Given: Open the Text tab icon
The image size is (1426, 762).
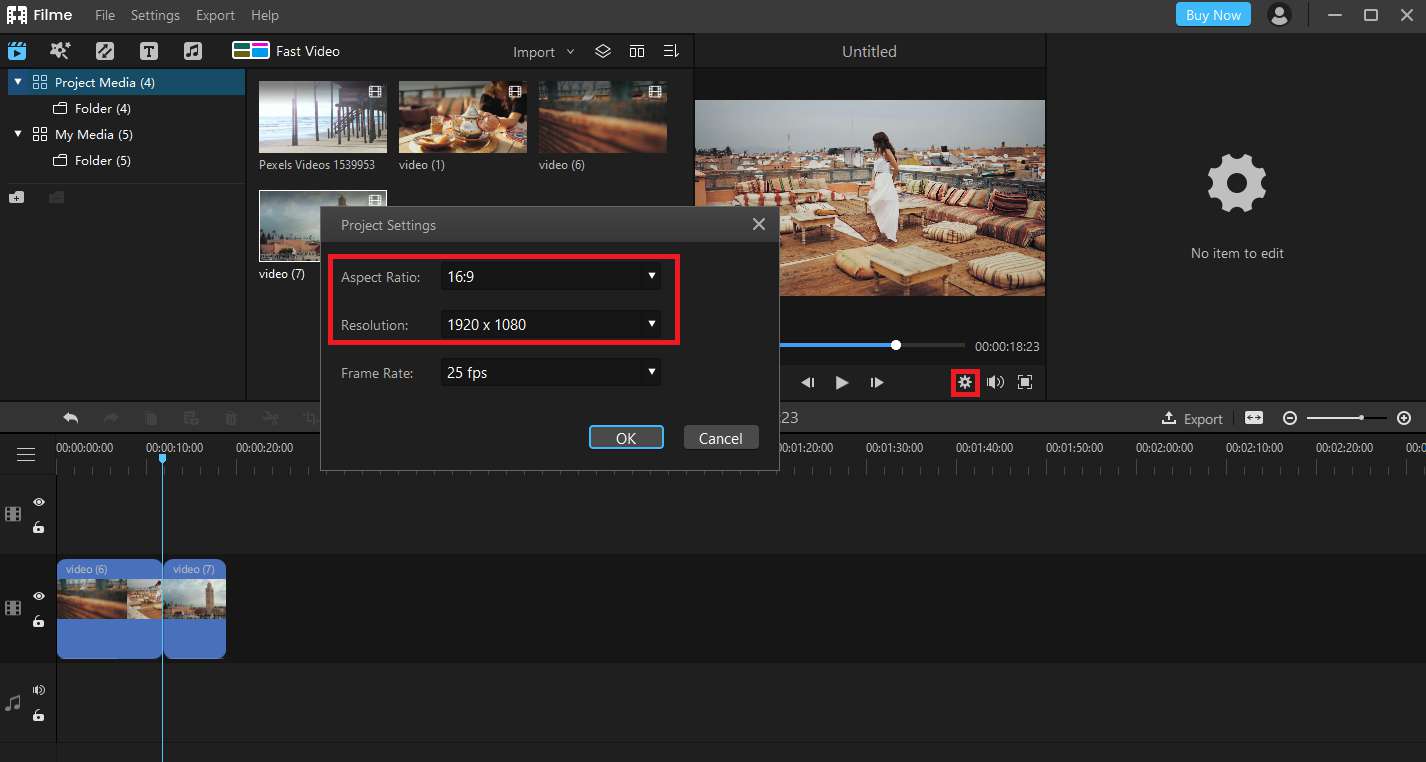Looking at the screenshot, I should click(x=149, y=51).
